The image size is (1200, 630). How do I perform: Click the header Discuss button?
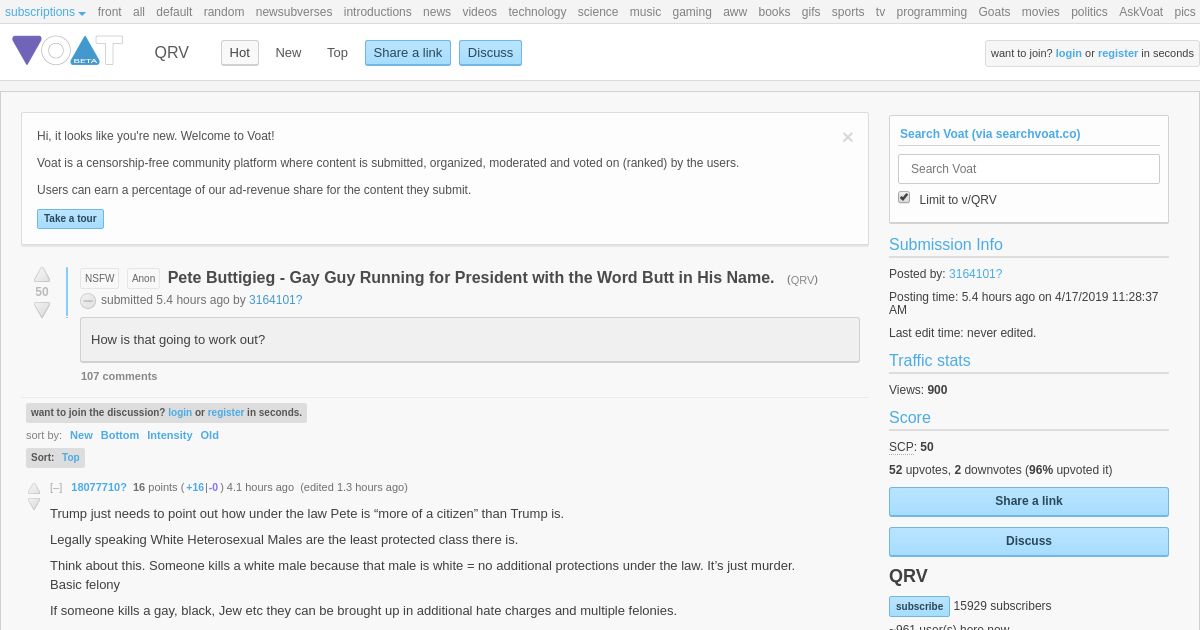point(490,53)
